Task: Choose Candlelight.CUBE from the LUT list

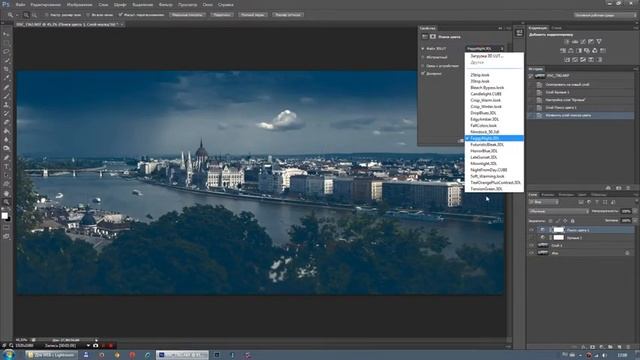Action: click(x=486, y=94)
